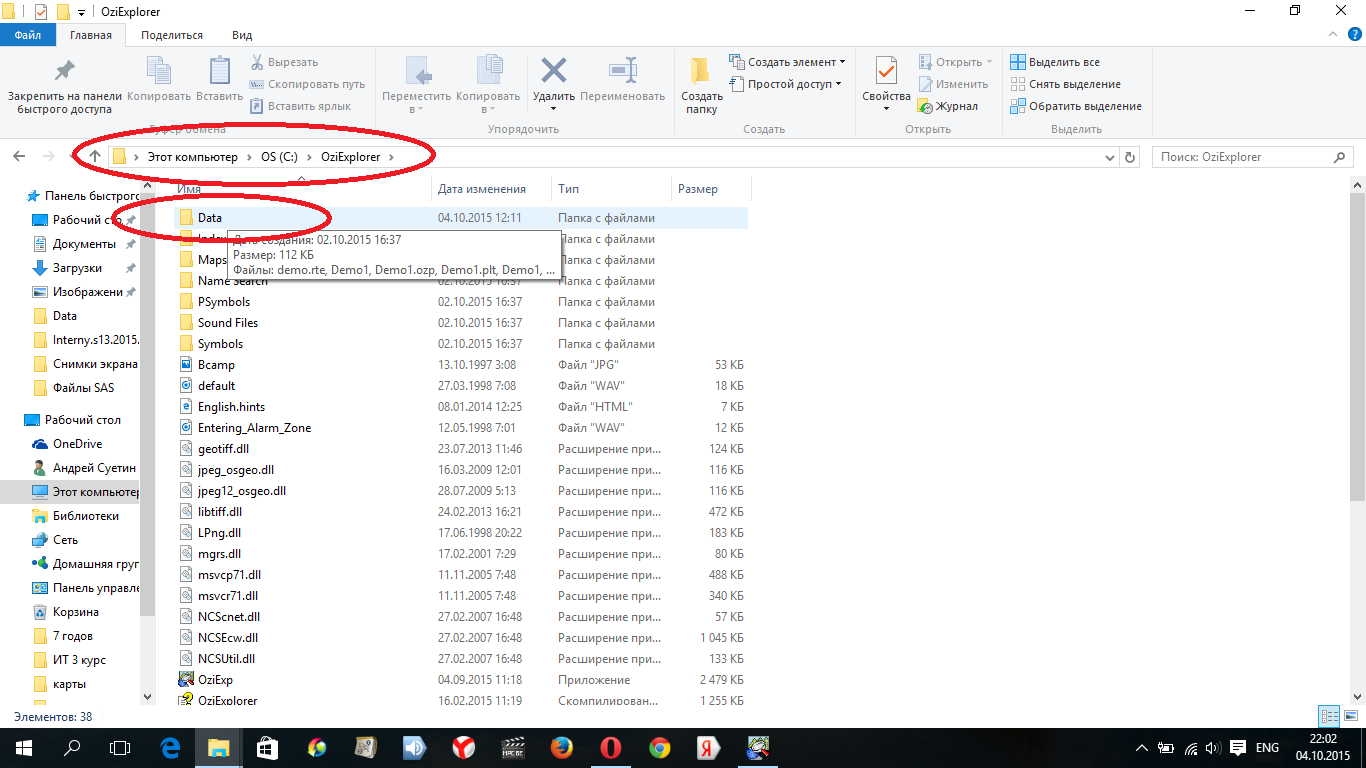
Task: Open the Переместить в dropdown
Action: pos(417,86)
